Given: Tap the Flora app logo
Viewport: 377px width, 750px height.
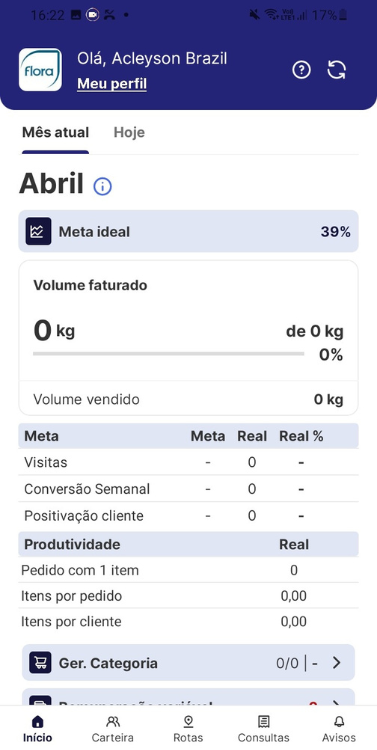Looking at the screenshot, I should point(40,70).
